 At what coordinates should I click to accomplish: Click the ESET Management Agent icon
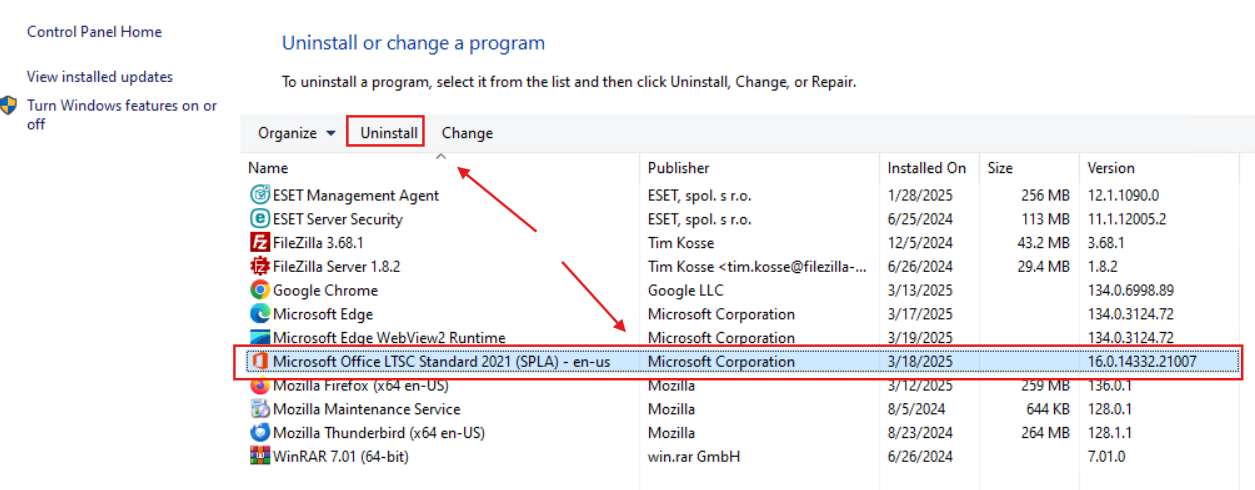point(259,195)
